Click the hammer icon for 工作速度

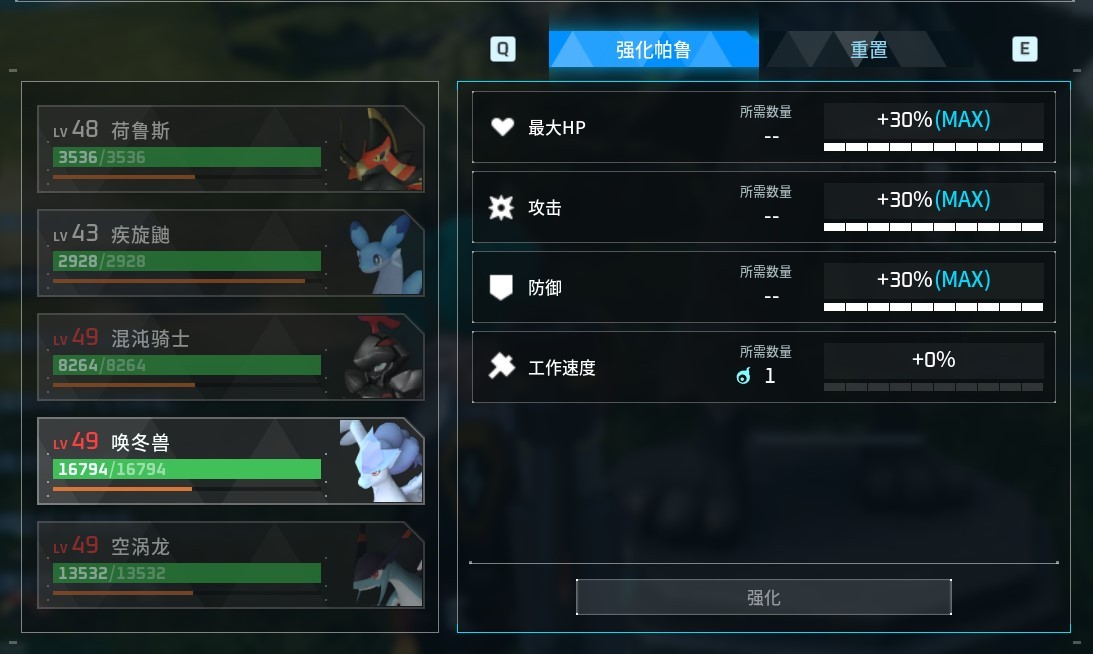[502, 366]
